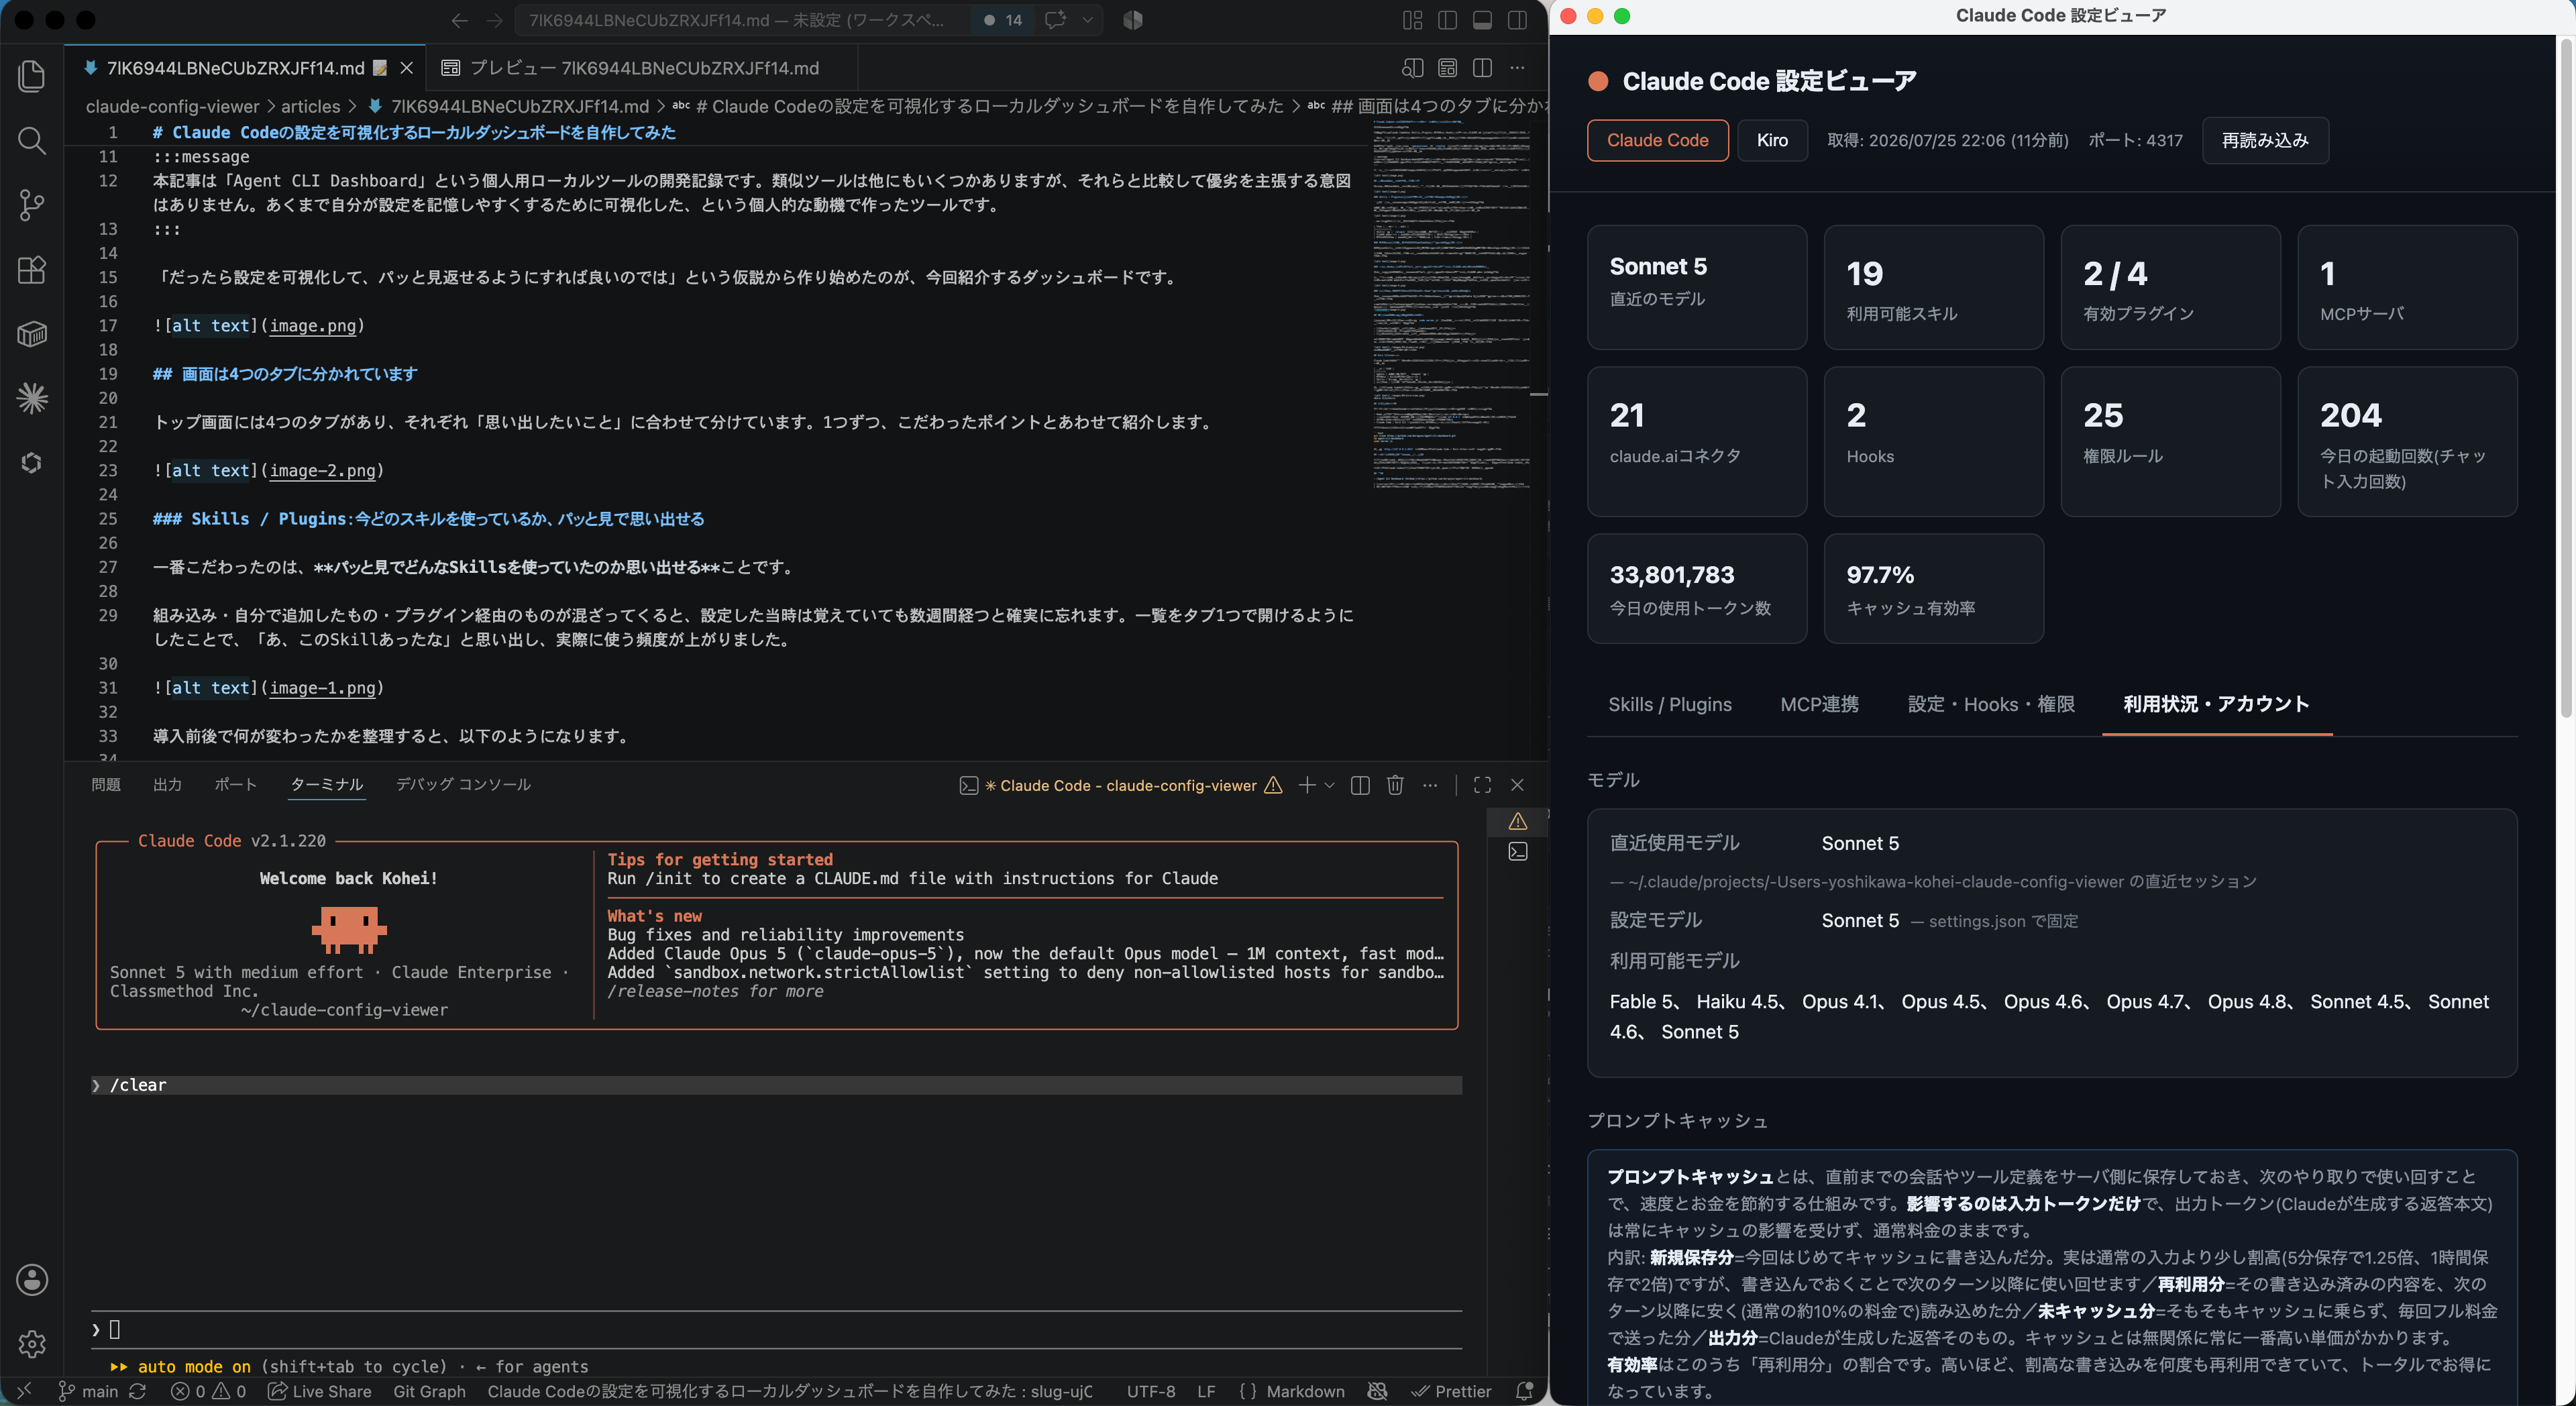The height and width of the screenshot is (1406, 2576).
Task: Click the viewer window vertical scrollbar
Action: point(2566,380)
